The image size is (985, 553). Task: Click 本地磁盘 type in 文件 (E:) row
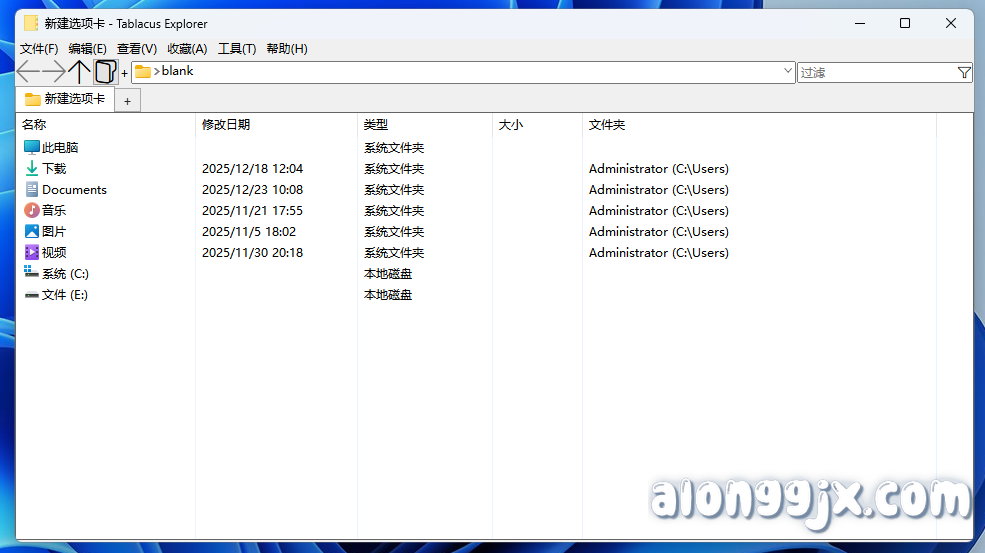point(388,295)
